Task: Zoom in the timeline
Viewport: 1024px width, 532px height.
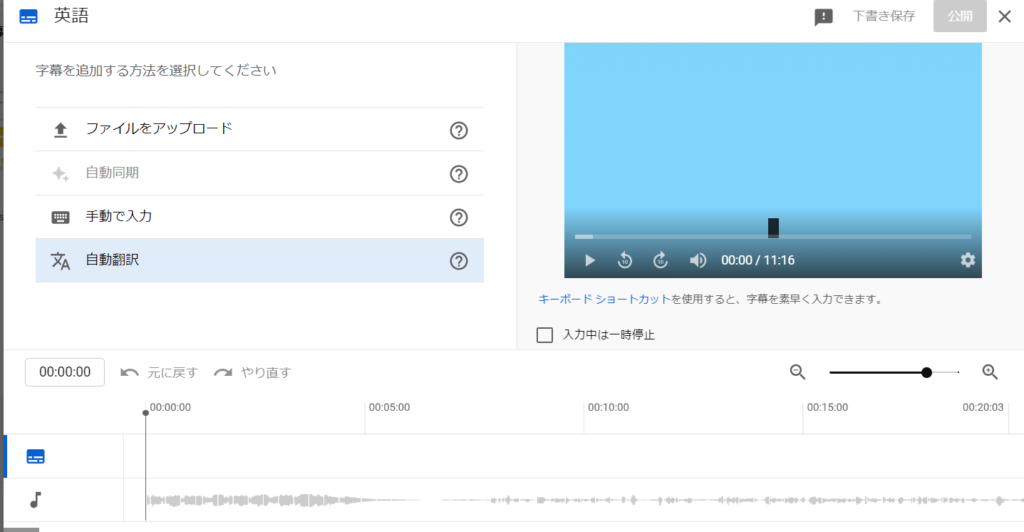Action: pos(990,372)
